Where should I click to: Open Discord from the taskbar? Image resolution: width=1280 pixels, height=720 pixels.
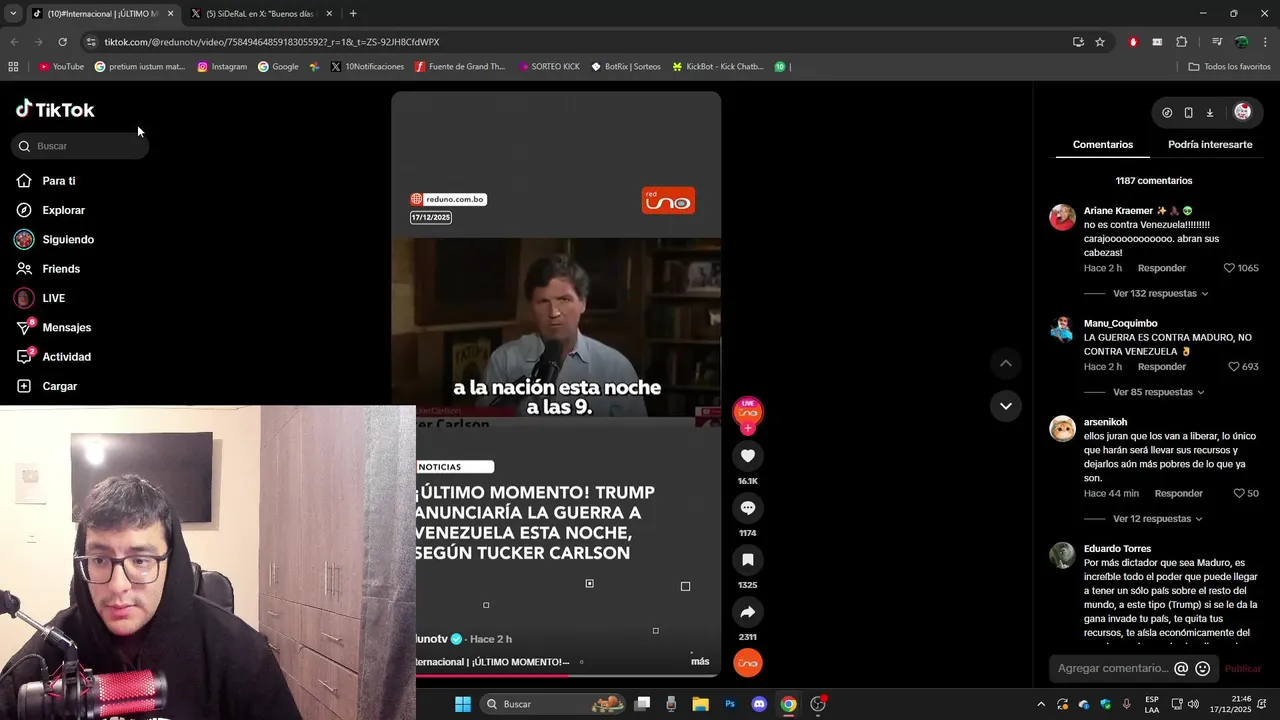click(759, 704)
